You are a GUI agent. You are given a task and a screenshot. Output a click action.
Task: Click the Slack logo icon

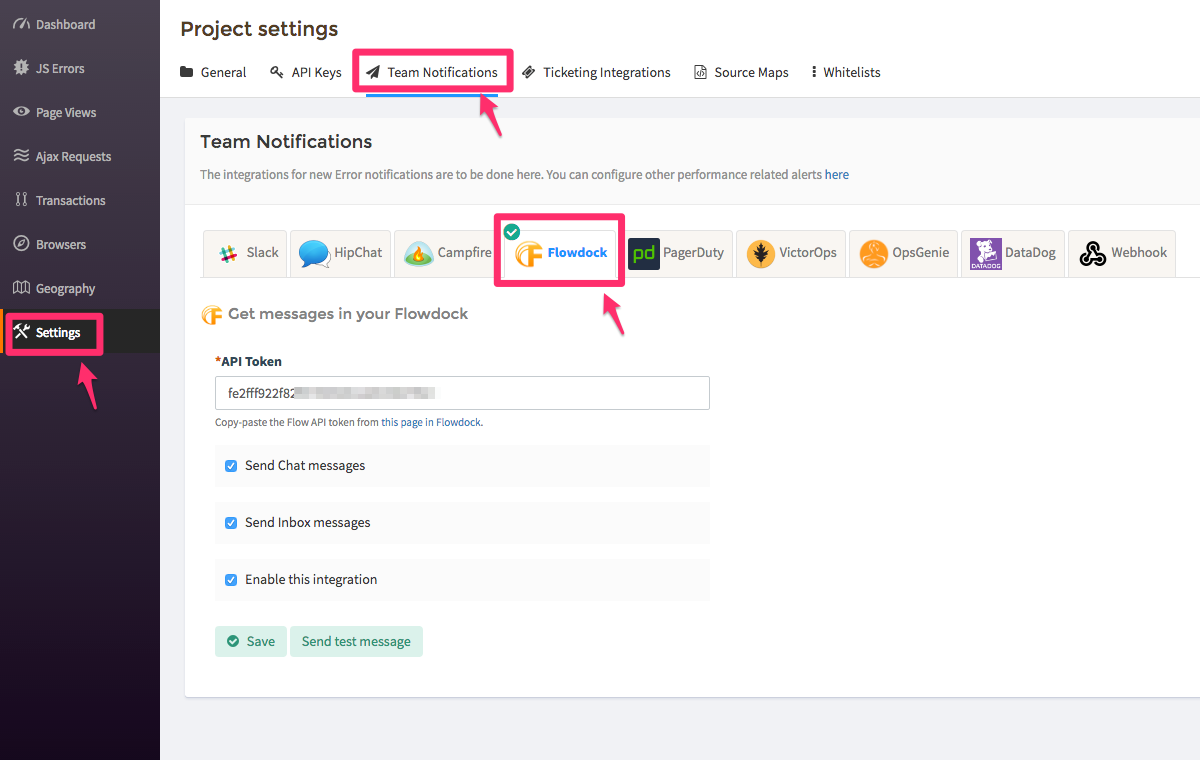click(x=228, y=253)
